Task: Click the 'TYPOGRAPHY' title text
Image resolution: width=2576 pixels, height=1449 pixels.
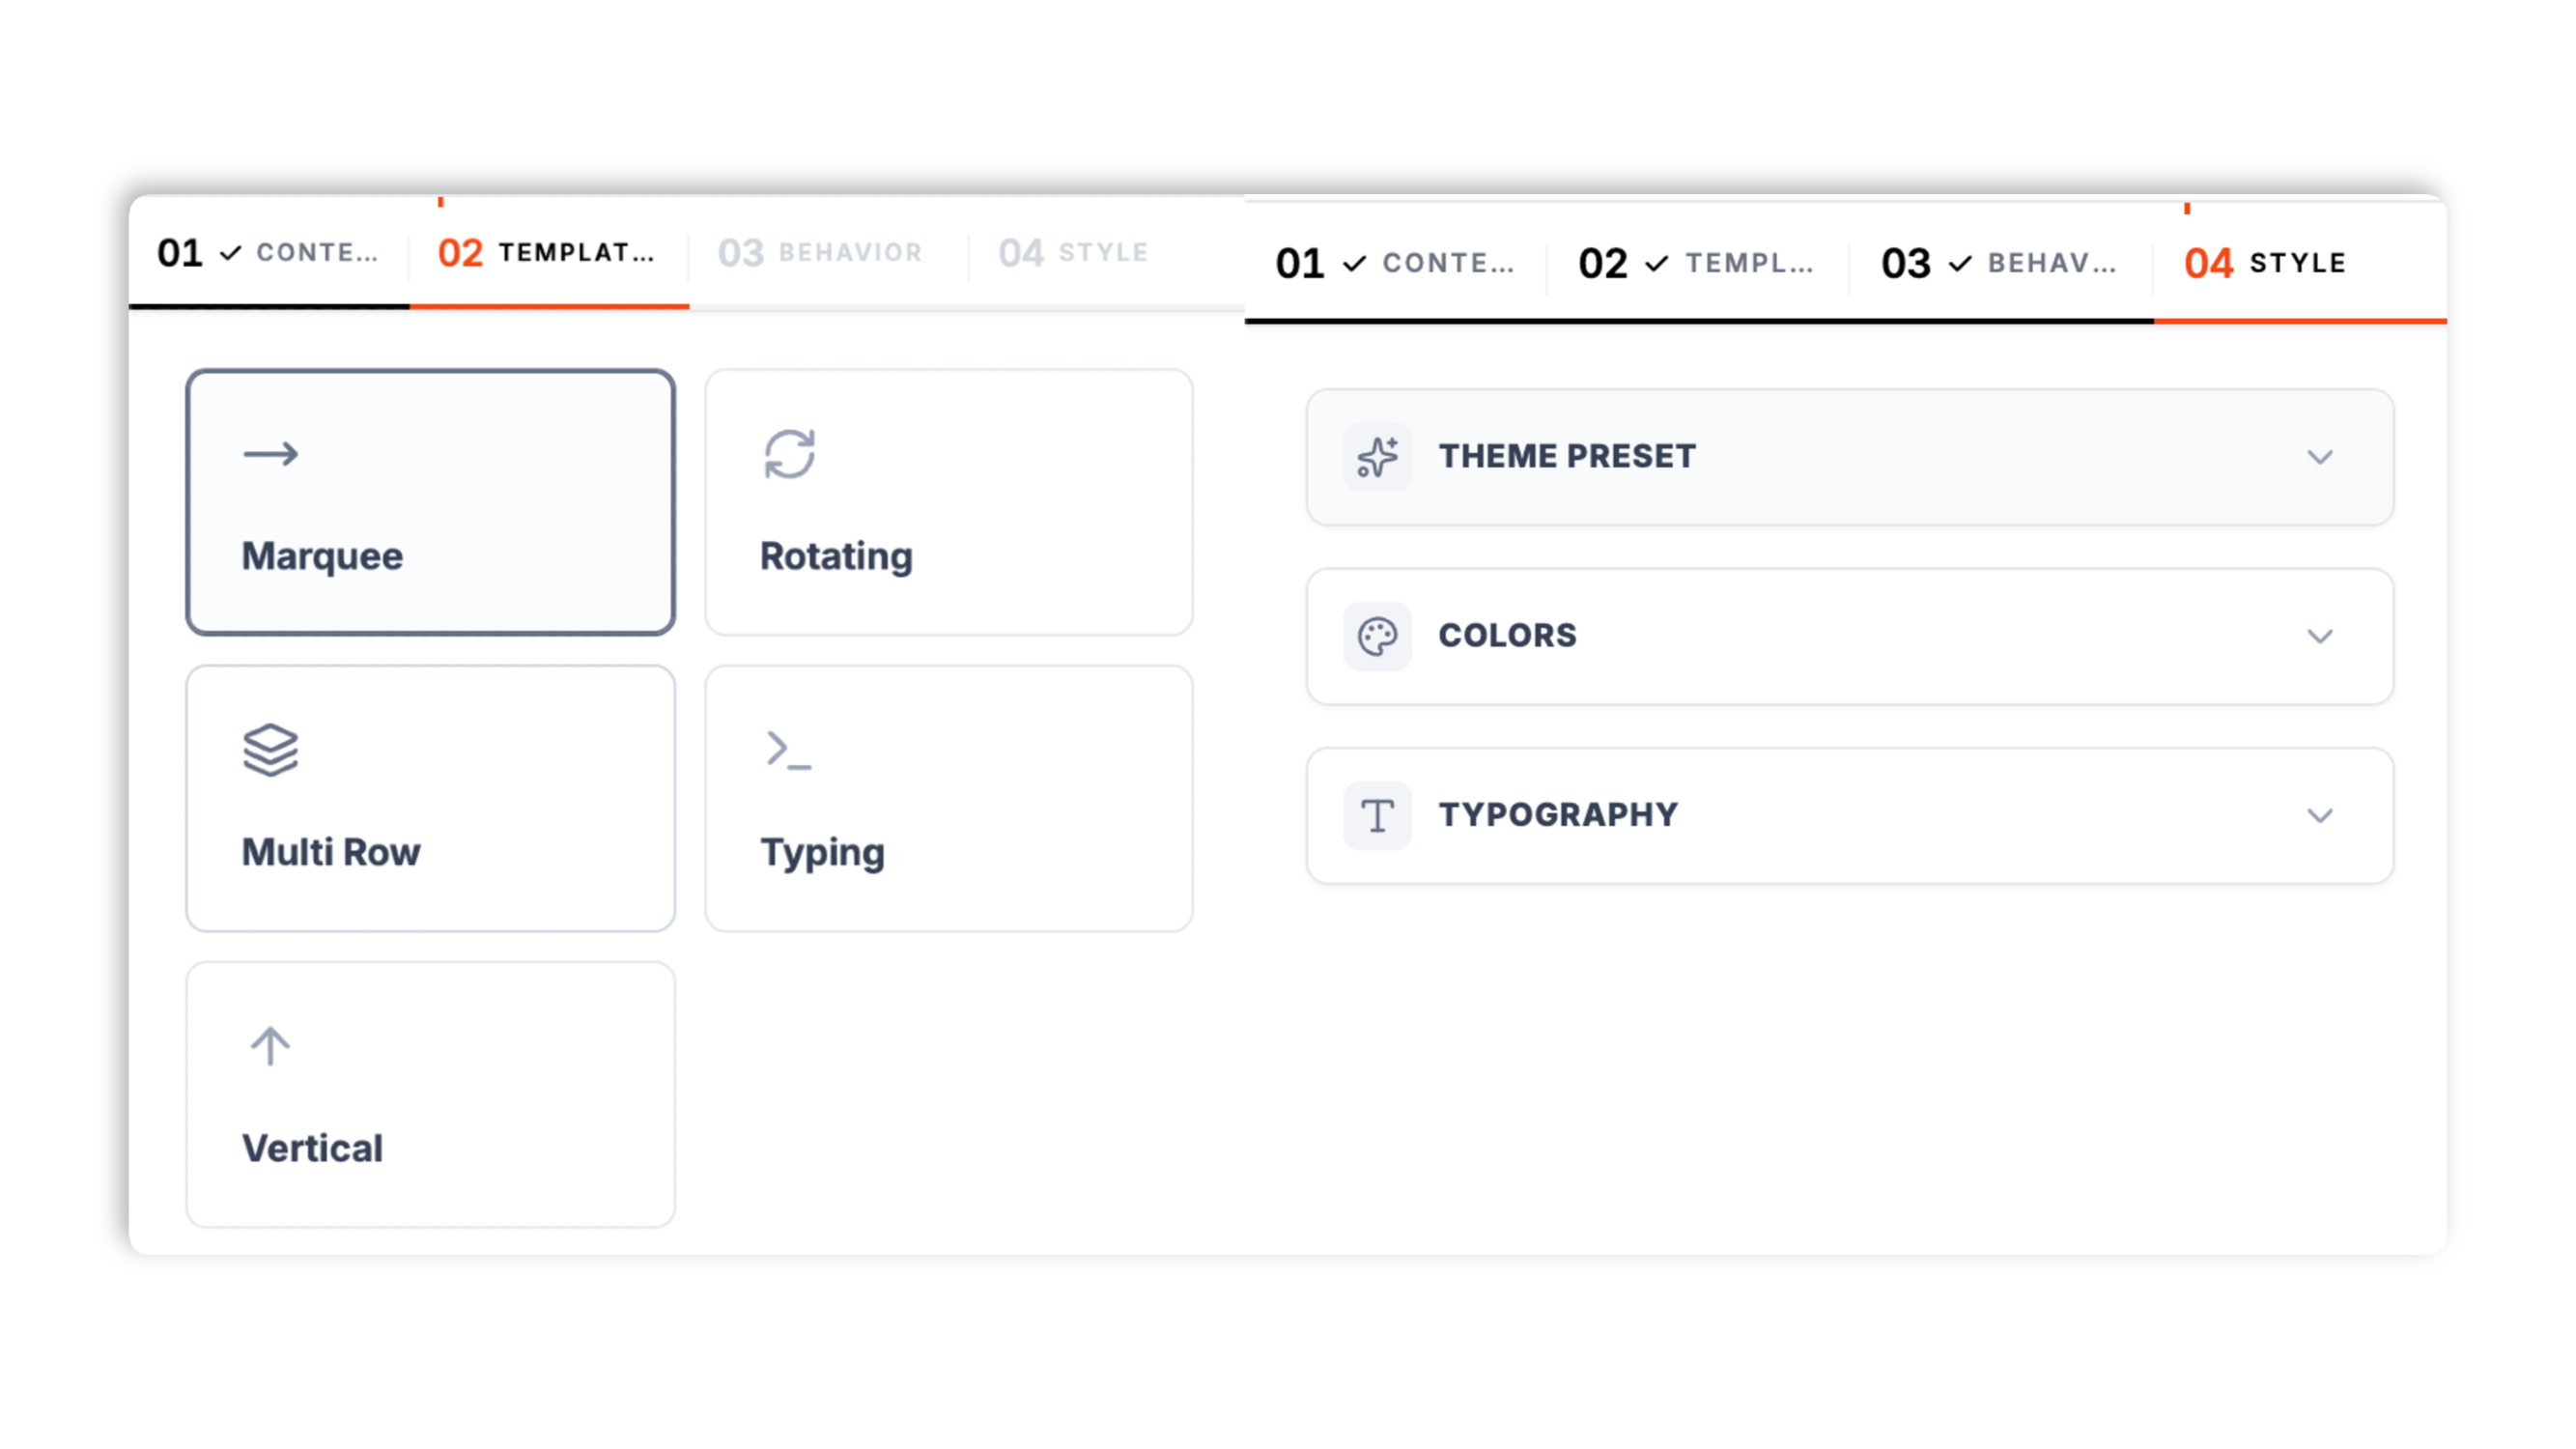Action: point(1558,815)
